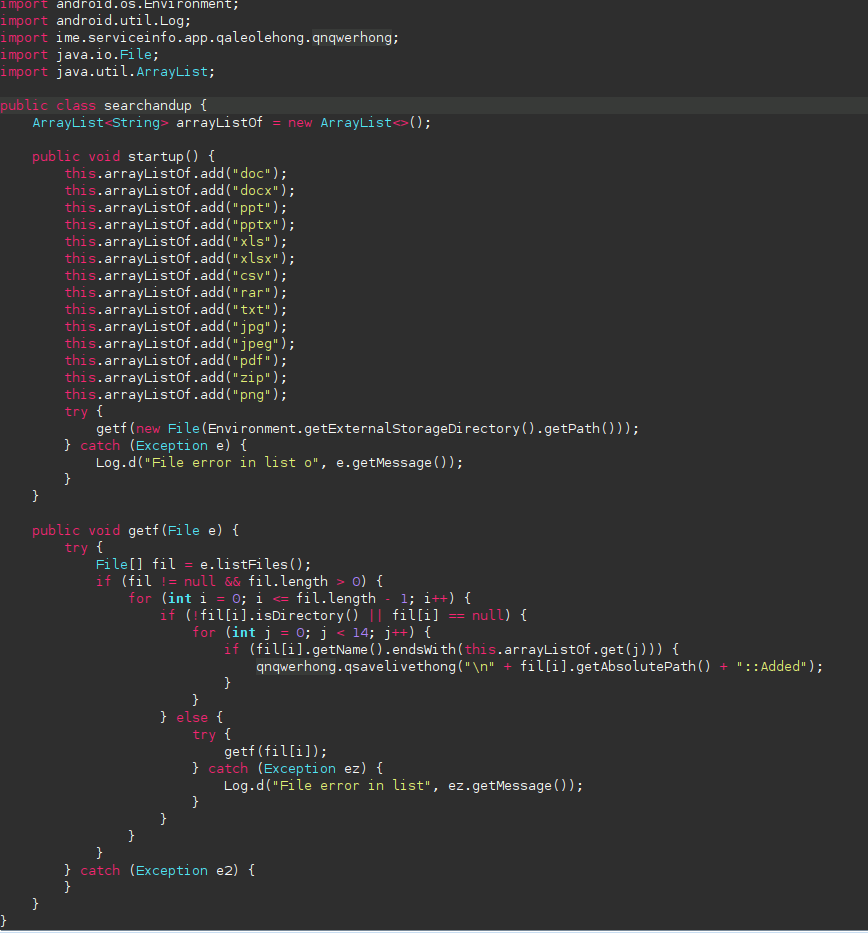The image size is (868, 933).
Task: Click the add("jpeg") line
Action: tap(180, 344)
